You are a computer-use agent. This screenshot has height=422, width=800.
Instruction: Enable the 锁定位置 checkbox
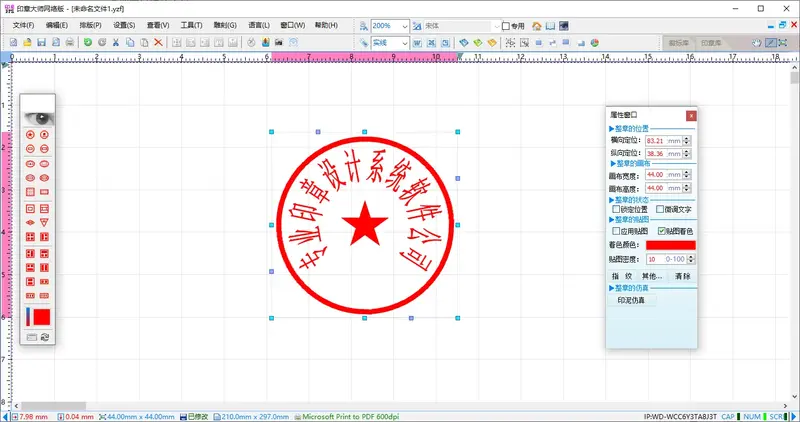click(616, 209)
